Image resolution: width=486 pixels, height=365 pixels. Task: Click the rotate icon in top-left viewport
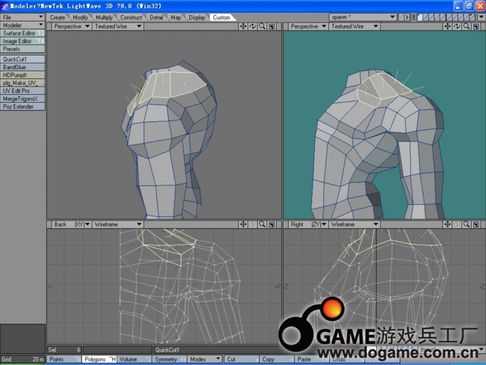coord(253,26)
